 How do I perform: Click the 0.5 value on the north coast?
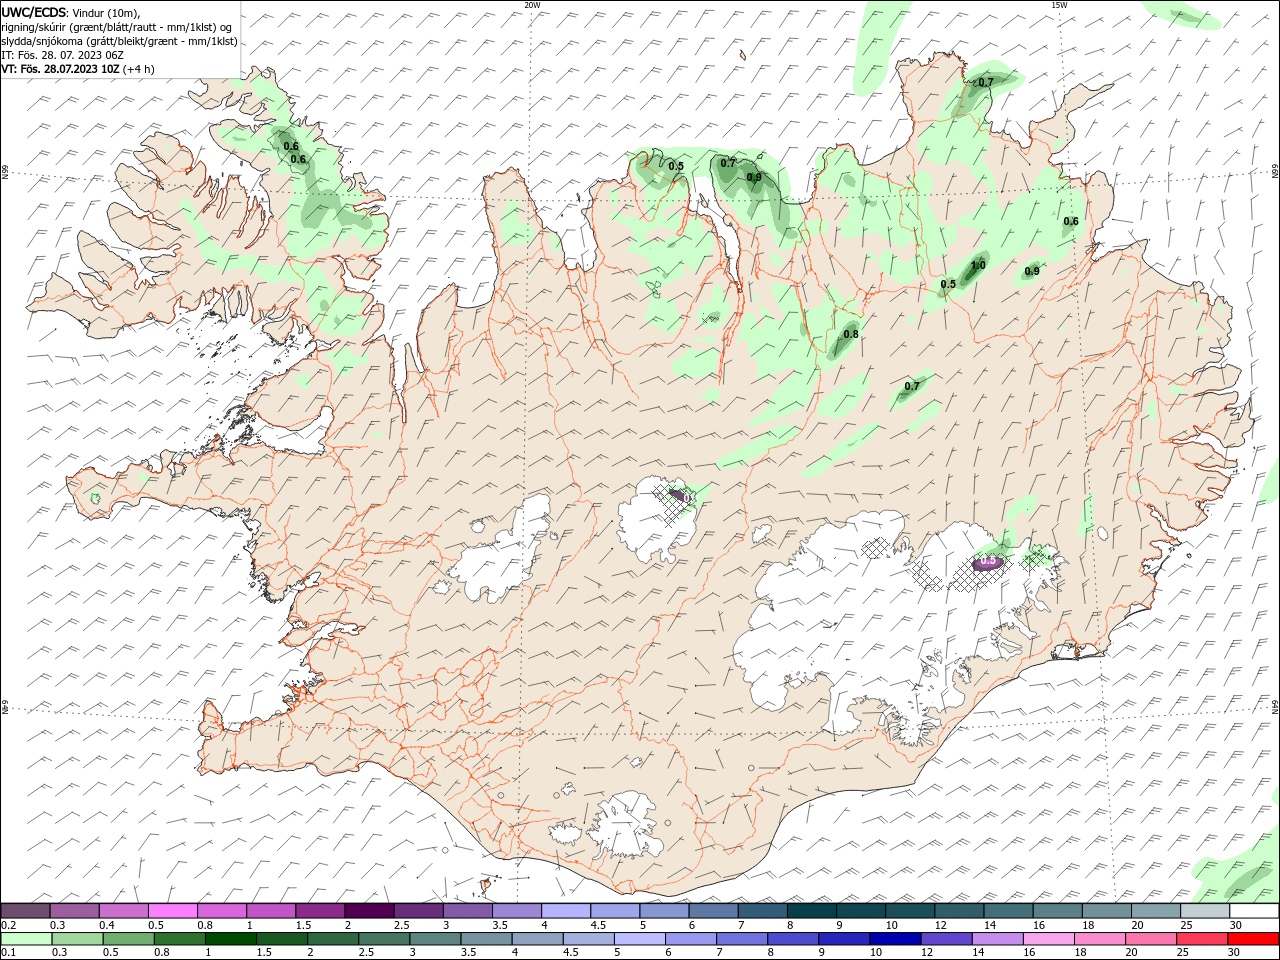676,166
